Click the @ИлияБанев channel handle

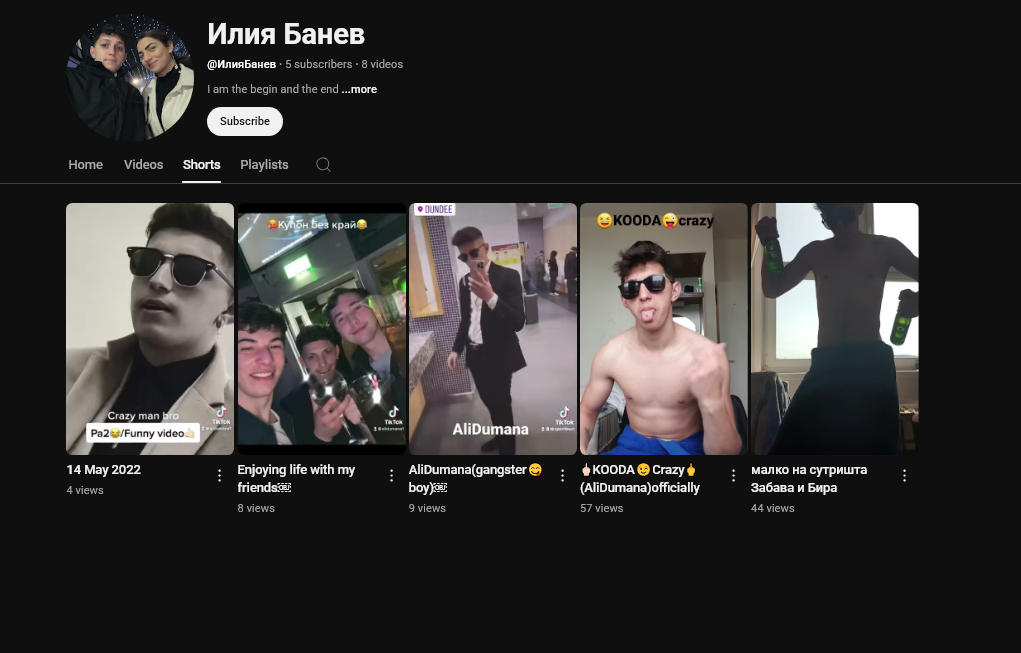242,64
